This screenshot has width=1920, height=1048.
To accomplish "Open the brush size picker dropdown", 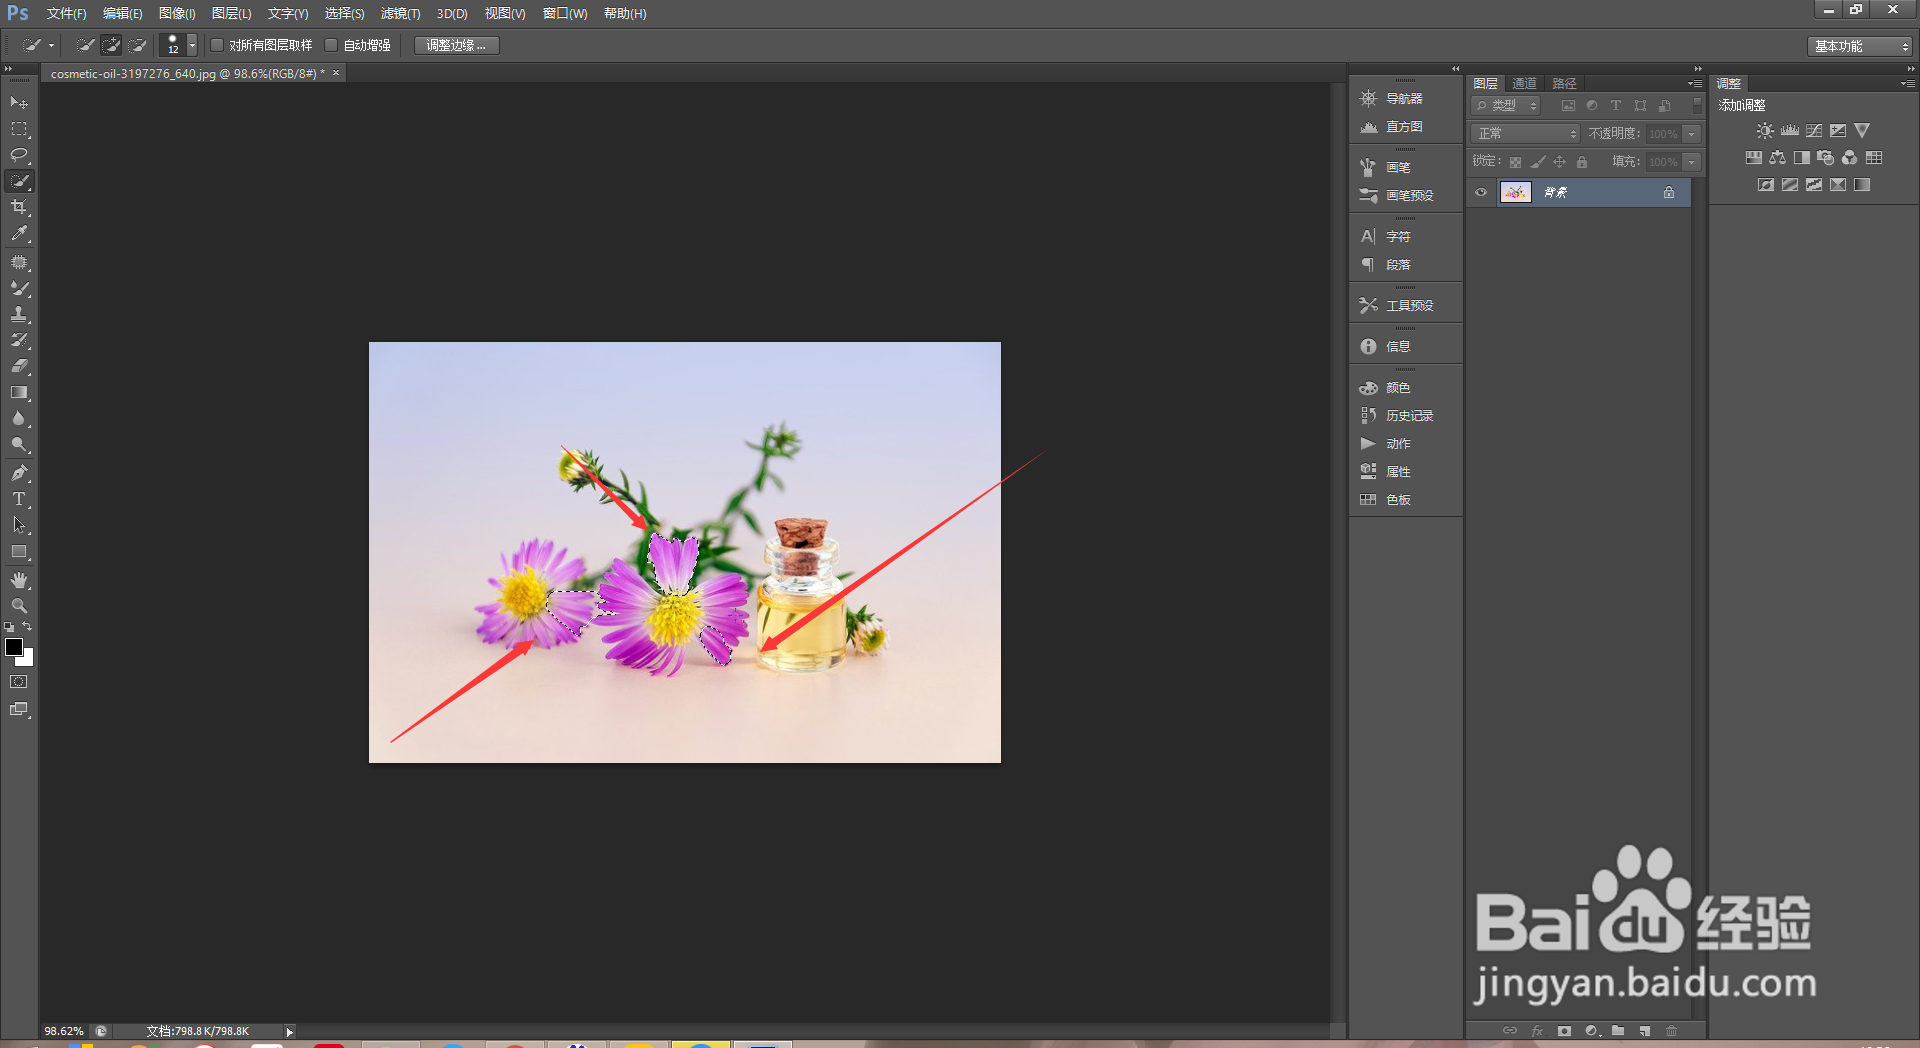I will (193, 45).
